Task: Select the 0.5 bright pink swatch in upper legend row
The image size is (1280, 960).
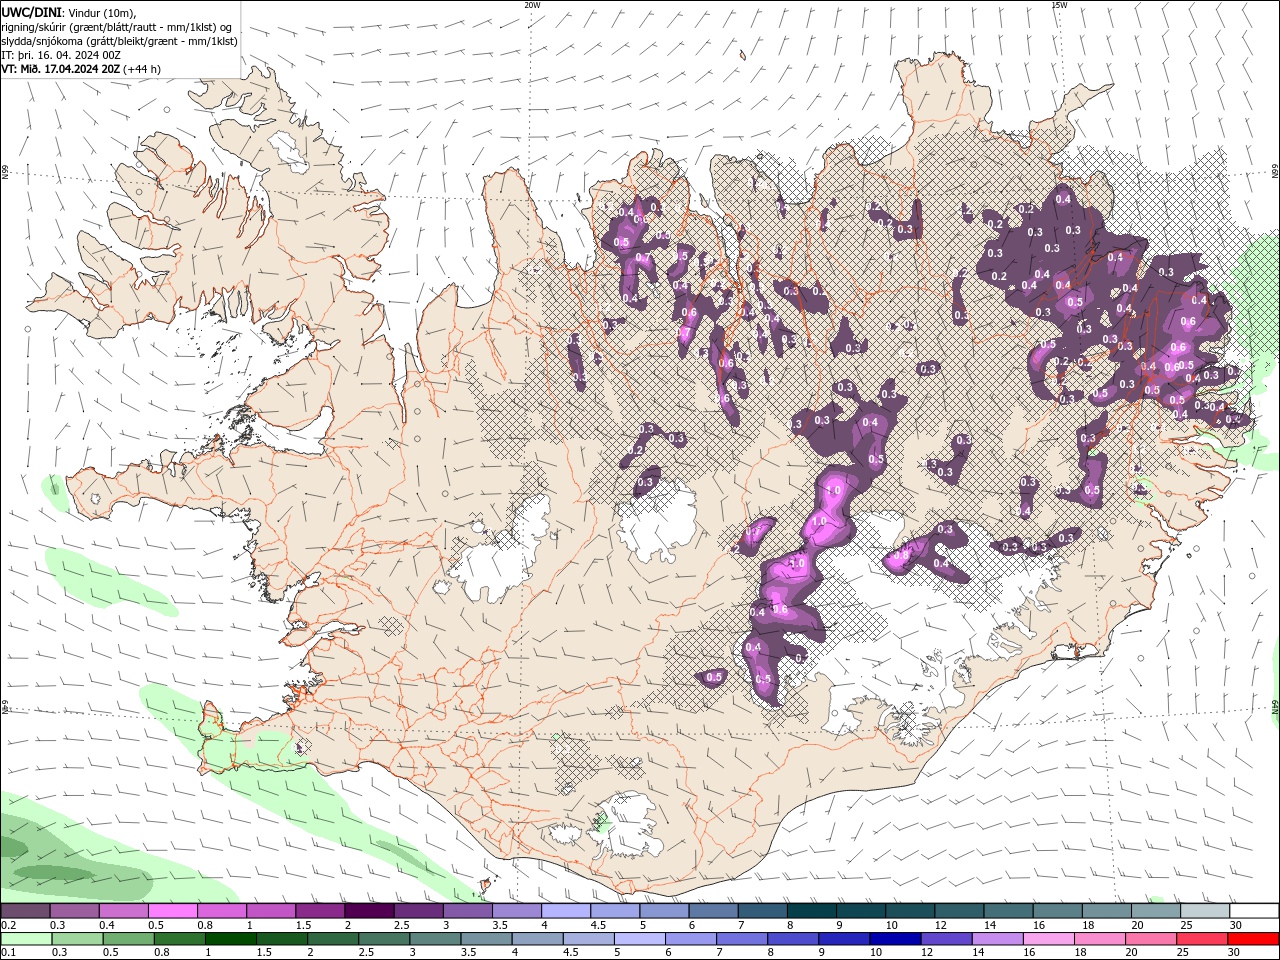Action: pos(172,911)
